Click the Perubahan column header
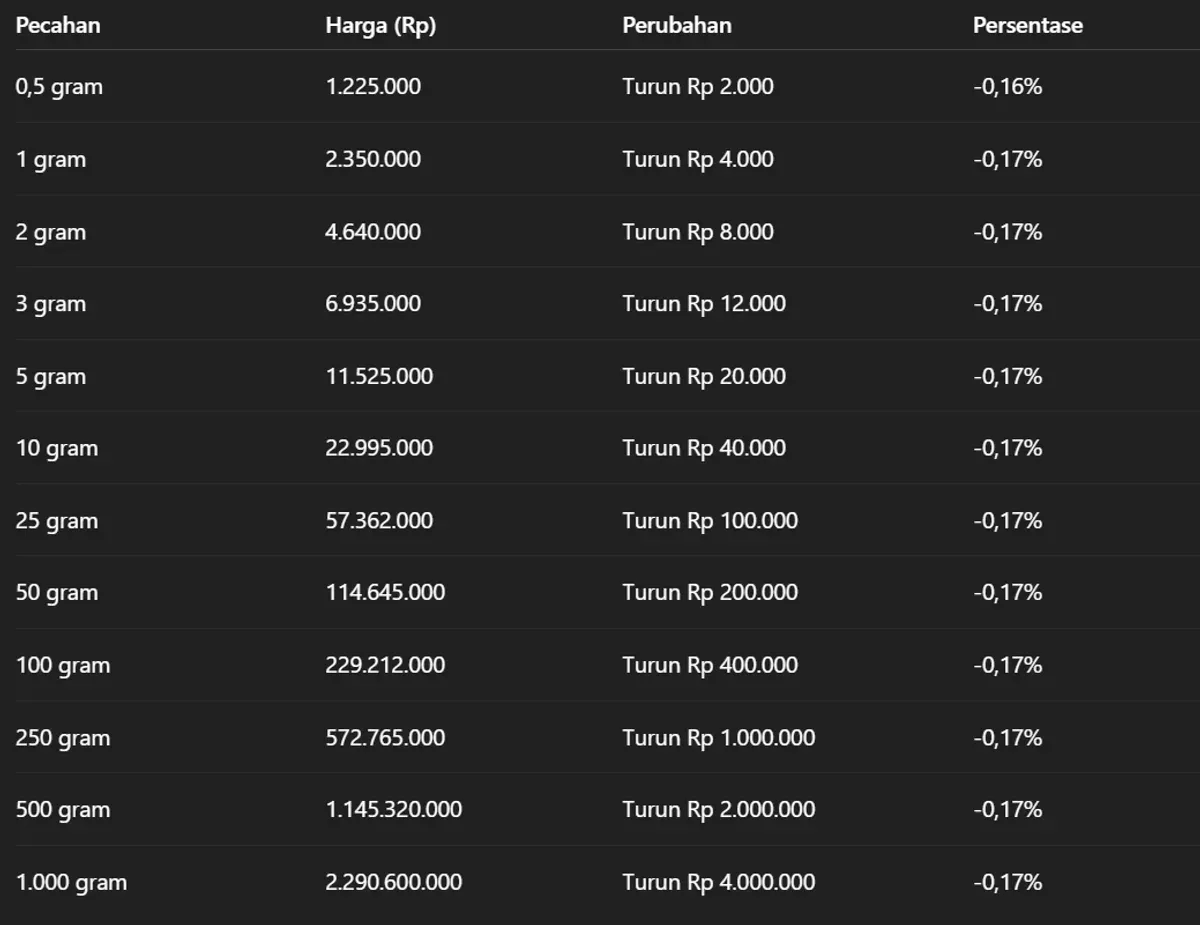The image size is (1200, 925). click(677, 25)
